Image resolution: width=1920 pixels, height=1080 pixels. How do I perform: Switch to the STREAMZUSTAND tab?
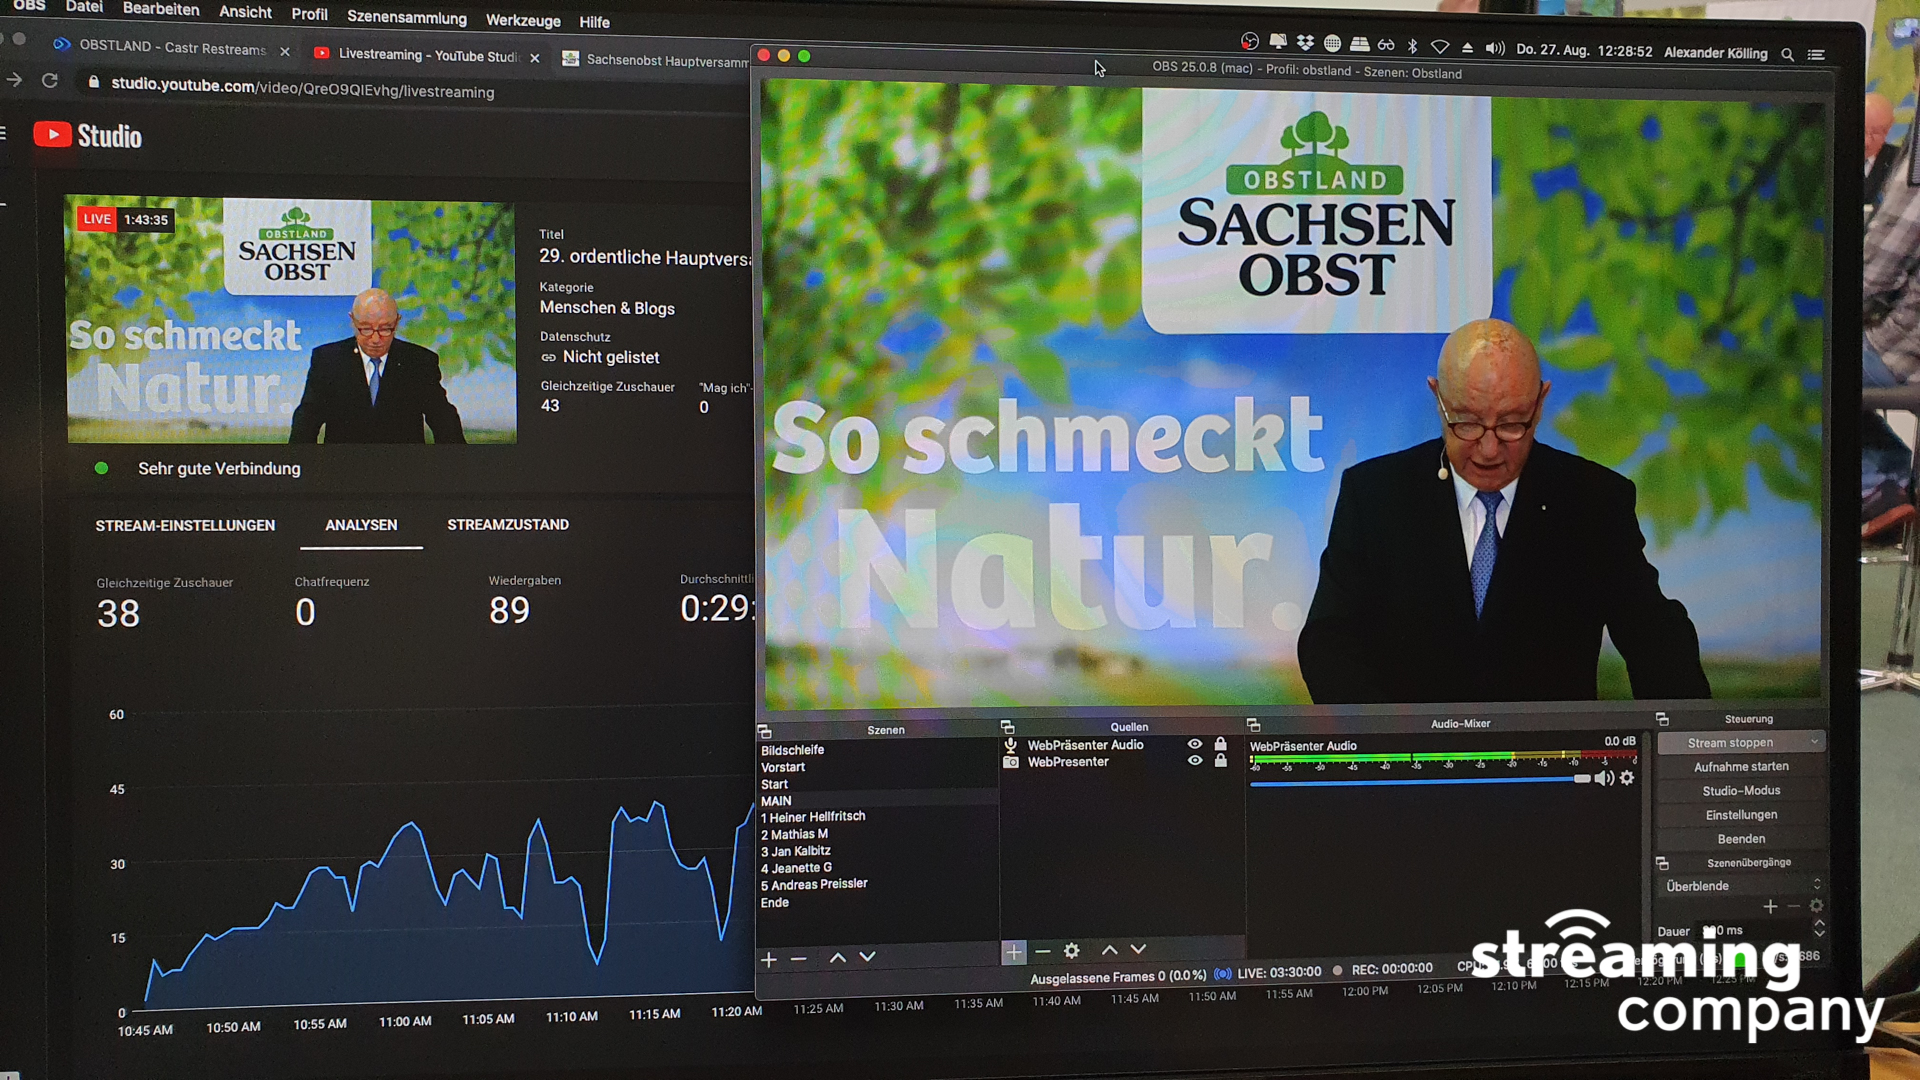508,524
